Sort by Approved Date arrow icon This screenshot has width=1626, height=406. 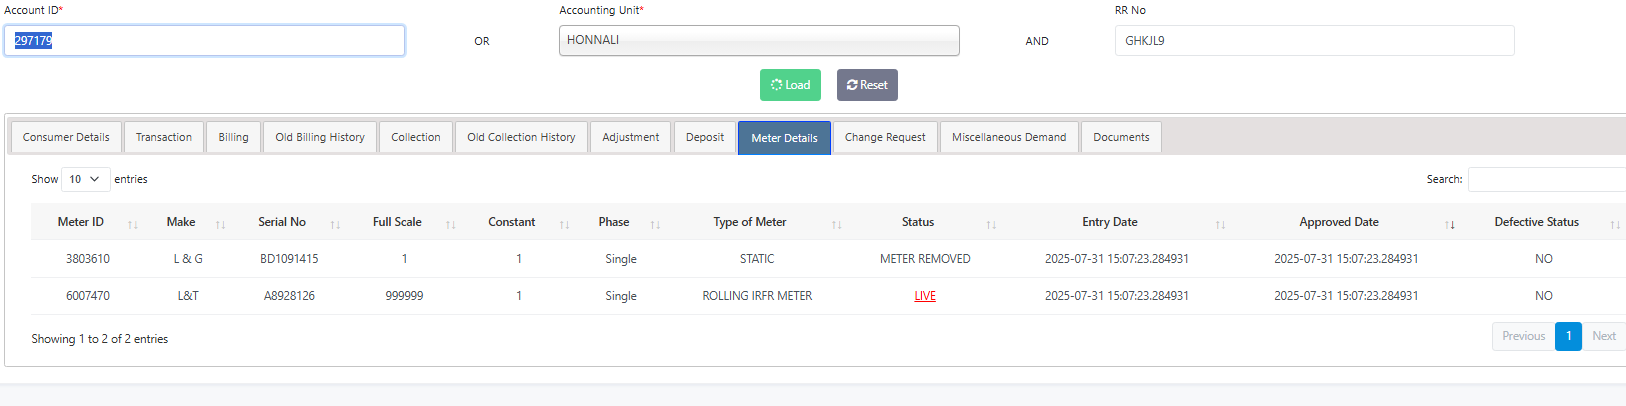pyautogui.click(x=1450, y=224)
